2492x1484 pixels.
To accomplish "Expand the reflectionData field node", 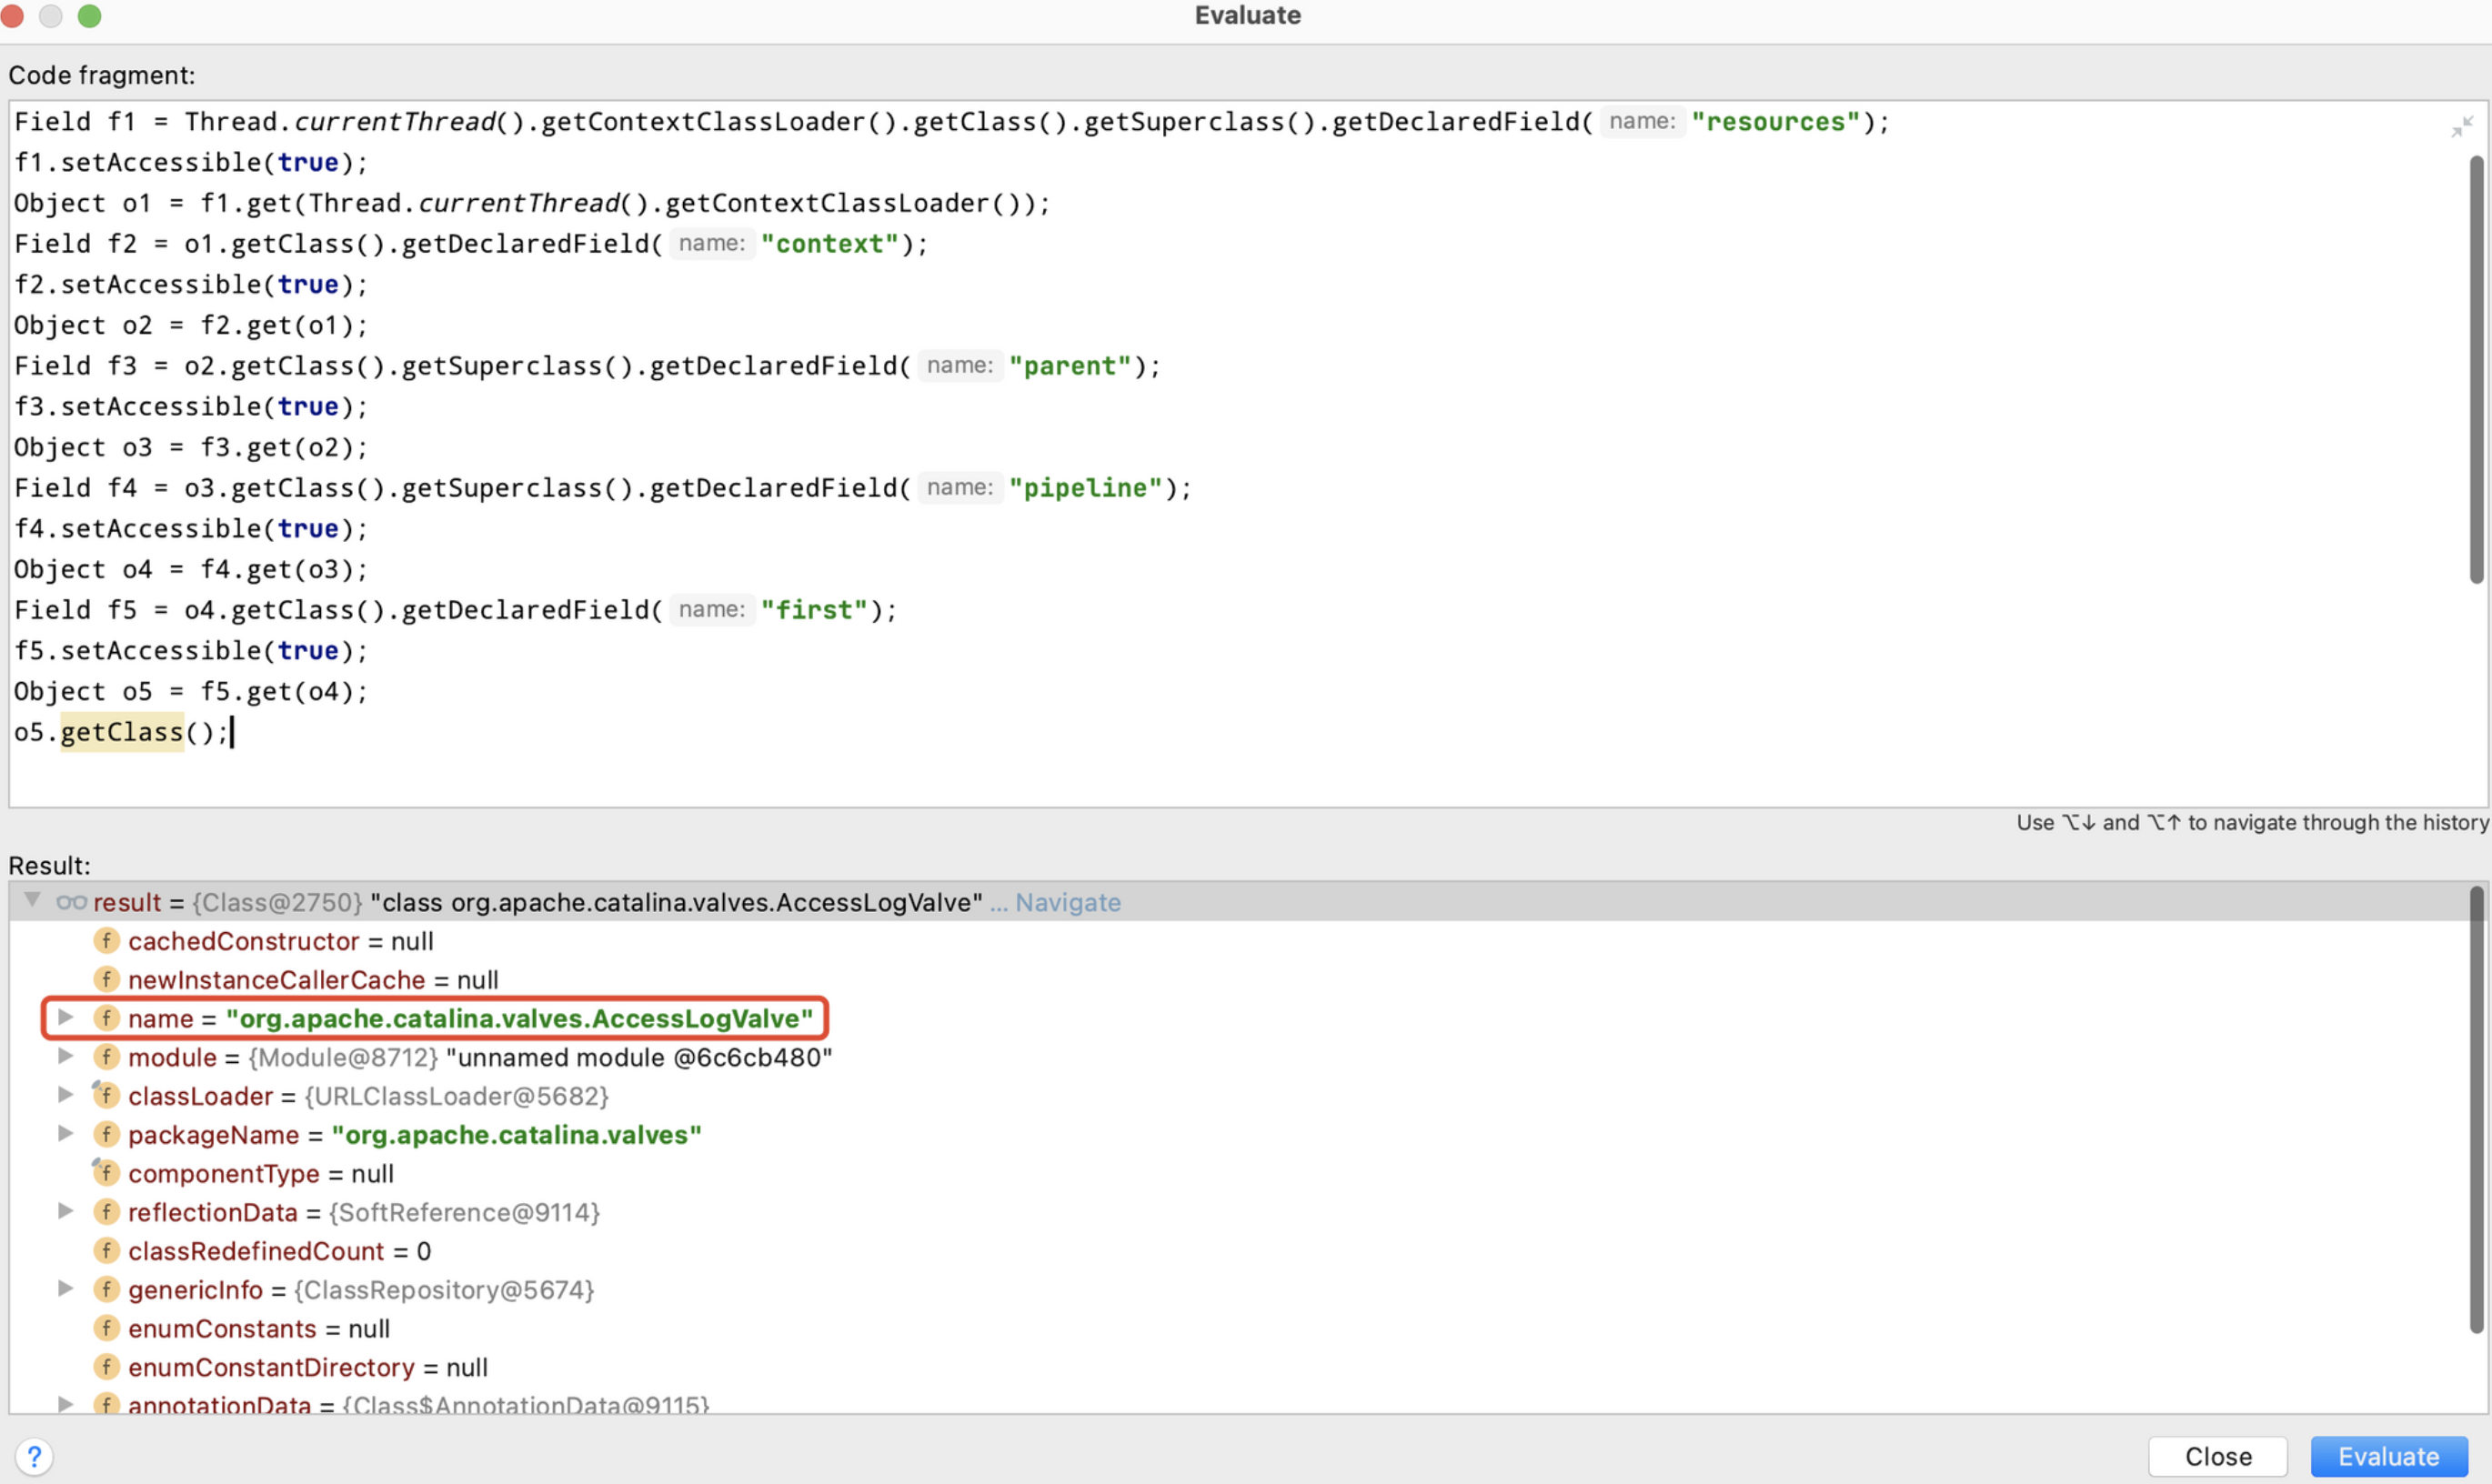I will pyautogui.click(x=65, y=1211).
